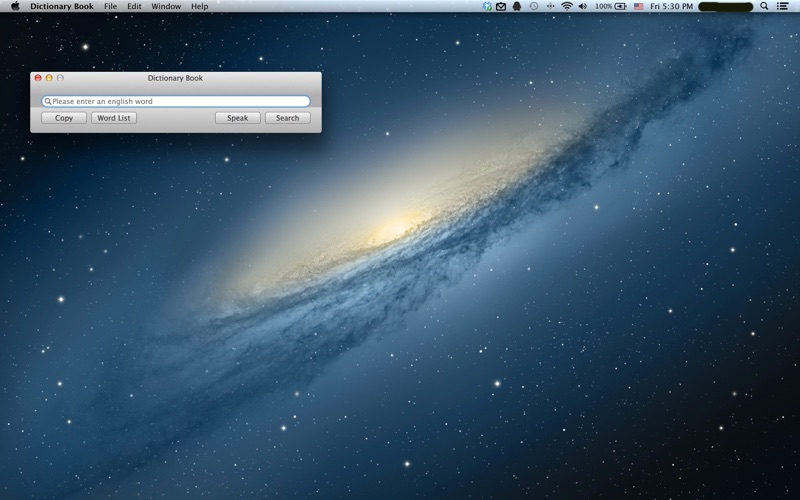Screen dimensions: 800x500
Task: Open the Help menu
Action: pos(200,6)
